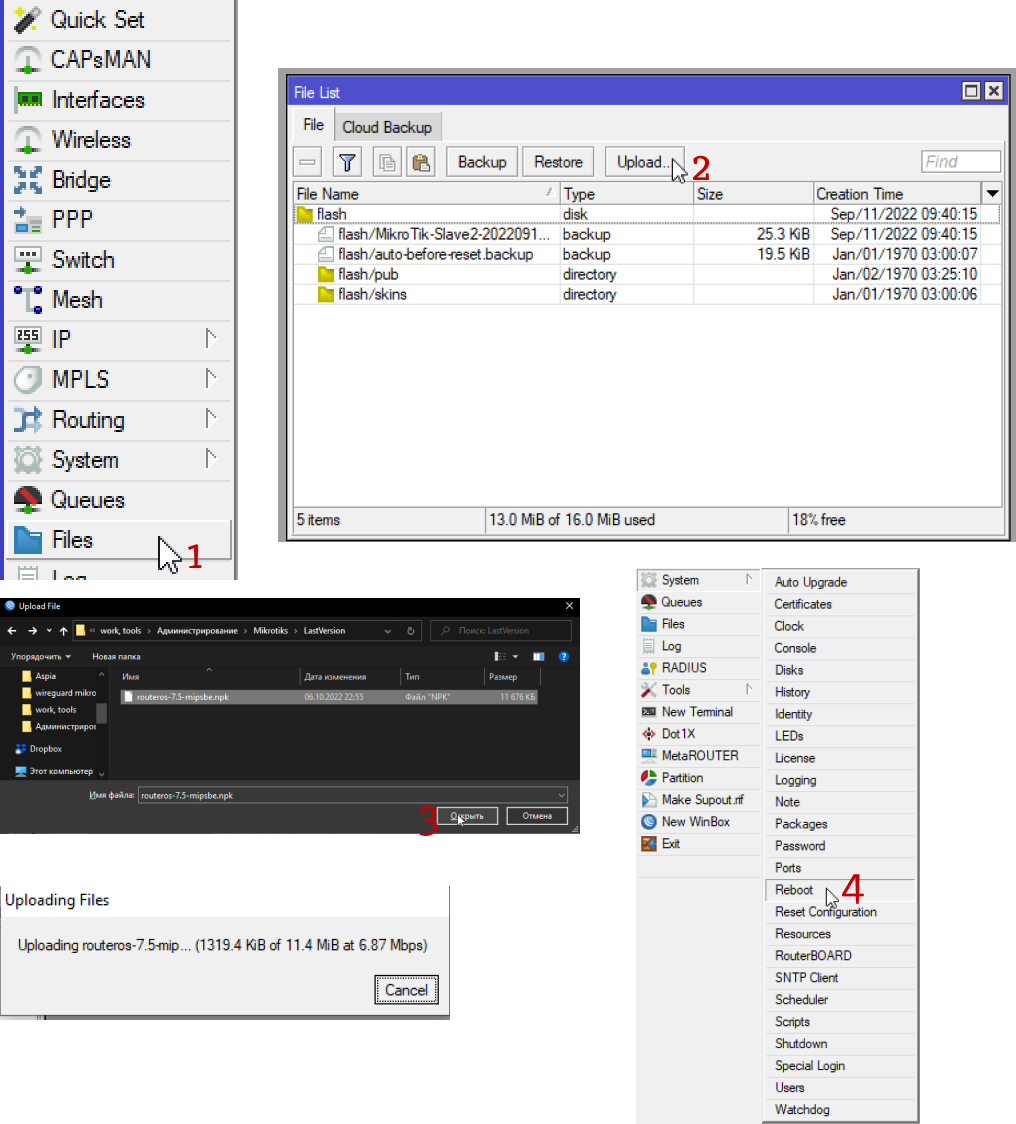Open the Mesh menu item
Viewport: 1016px width, 1124px height.
pos(119,300)
